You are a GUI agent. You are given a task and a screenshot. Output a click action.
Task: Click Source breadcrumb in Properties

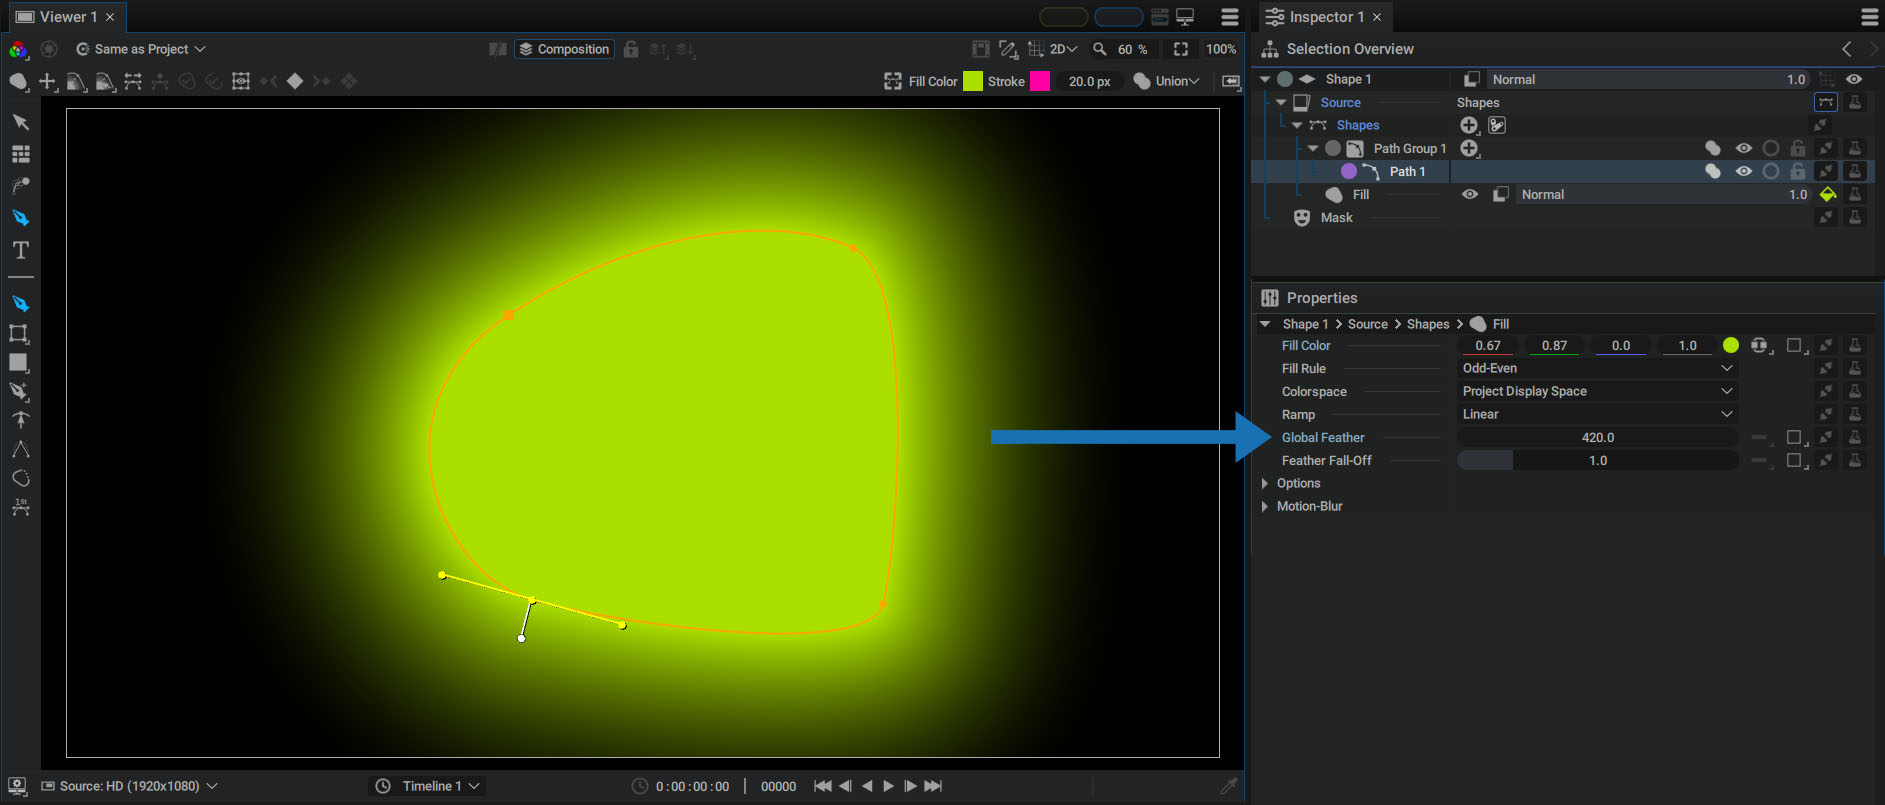pyautogui.click(x=1367, y=324)
